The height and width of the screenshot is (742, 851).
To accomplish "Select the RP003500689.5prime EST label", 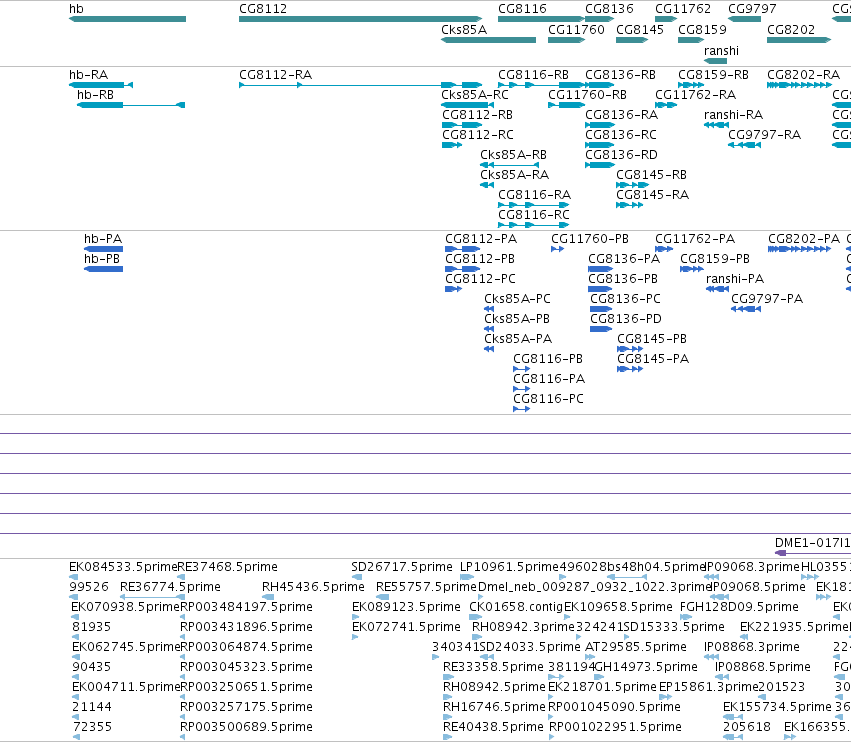I will [x=246, y=727].
